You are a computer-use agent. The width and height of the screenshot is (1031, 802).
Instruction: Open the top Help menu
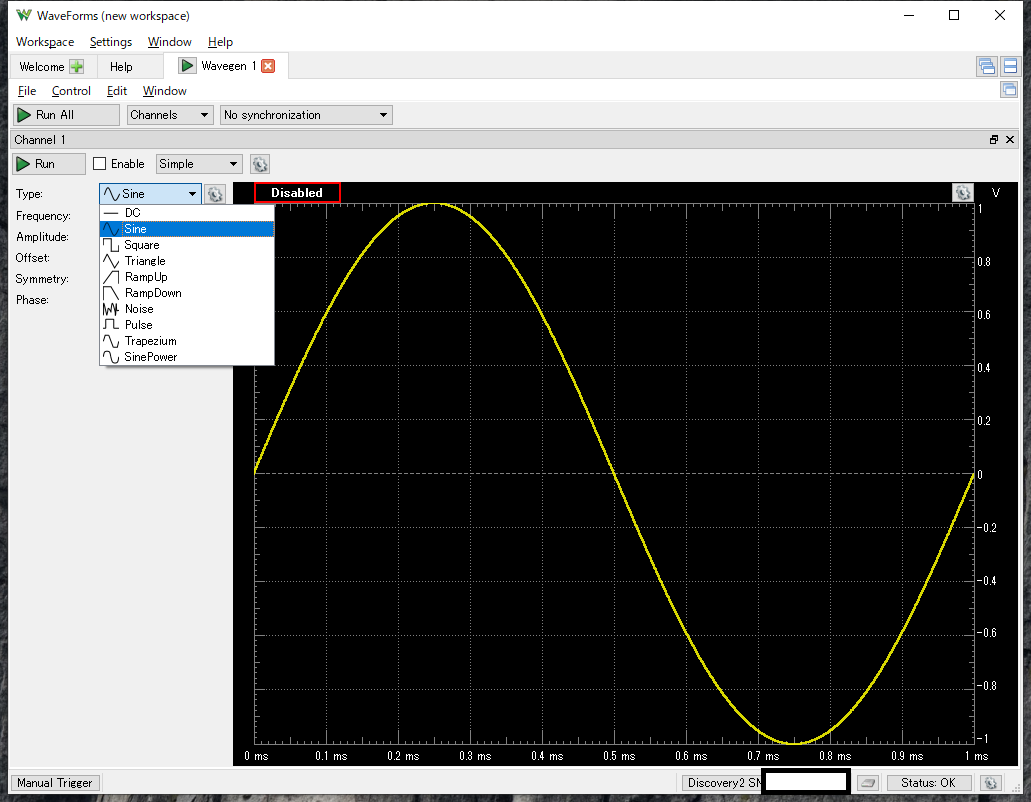pos(220,42)
